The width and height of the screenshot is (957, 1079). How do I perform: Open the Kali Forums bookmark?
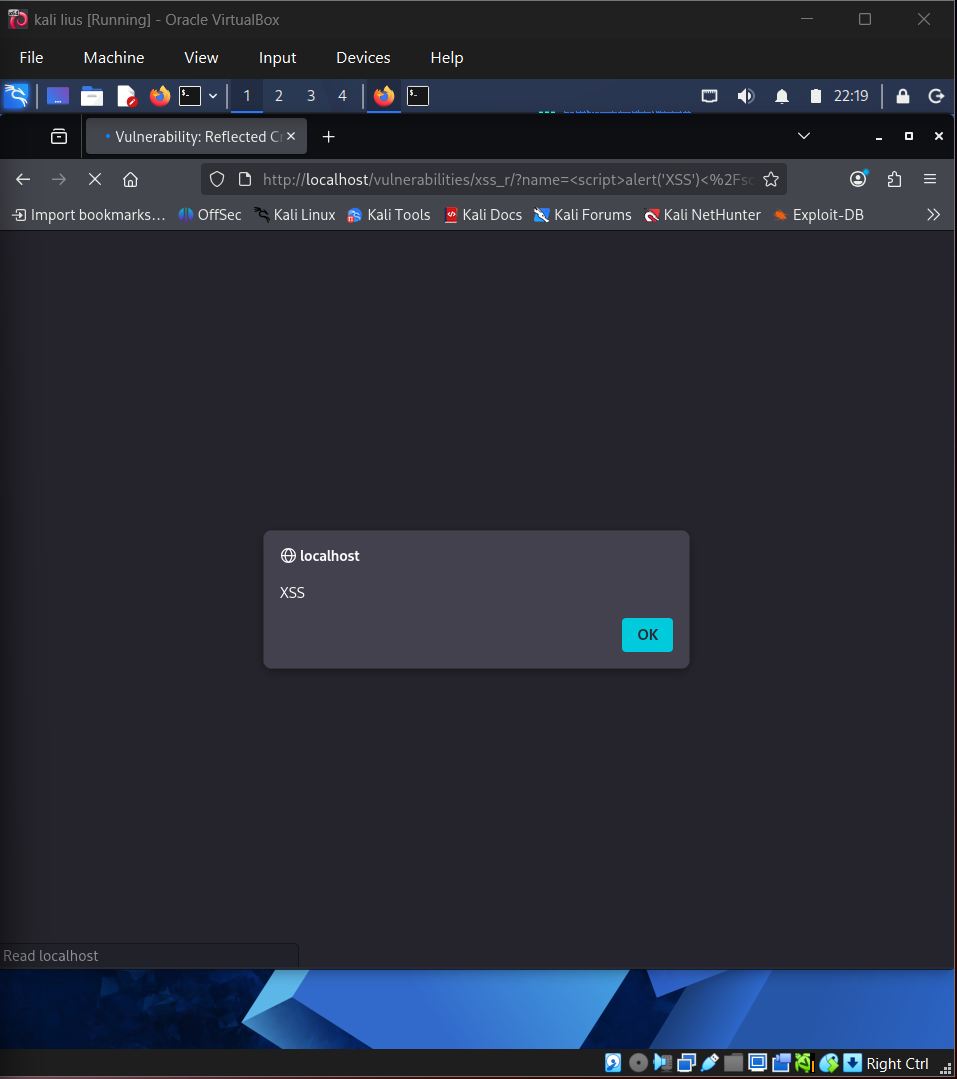583,215
